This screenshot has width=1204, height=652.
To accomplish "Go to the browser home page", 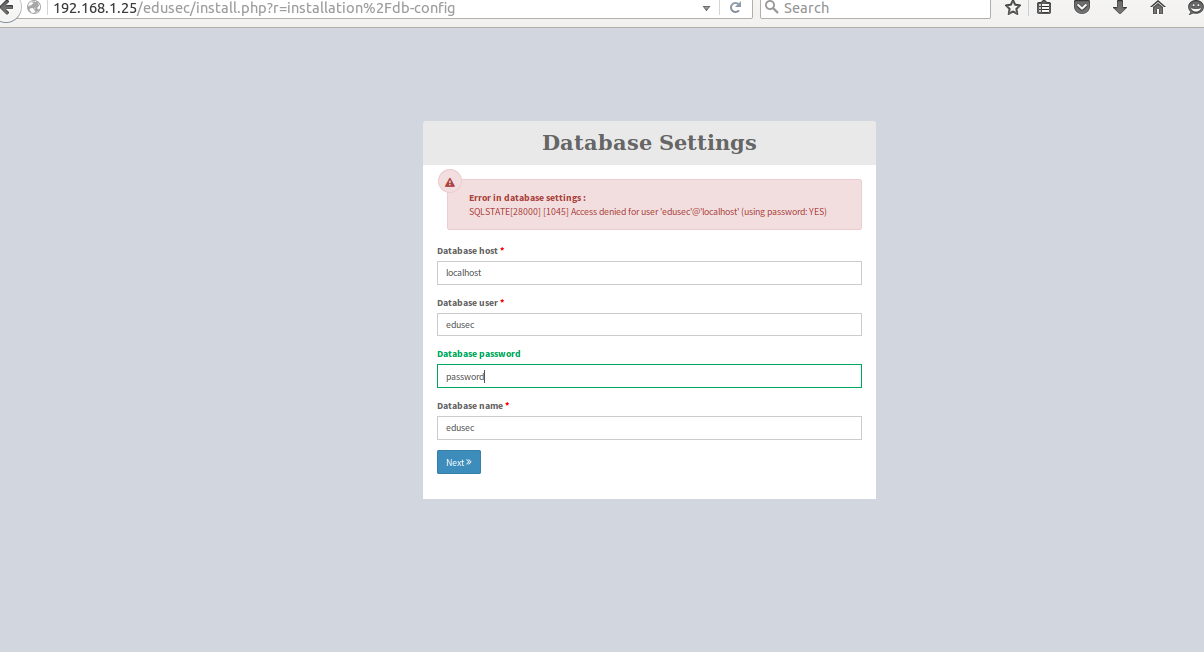I will click(1158, 7).
